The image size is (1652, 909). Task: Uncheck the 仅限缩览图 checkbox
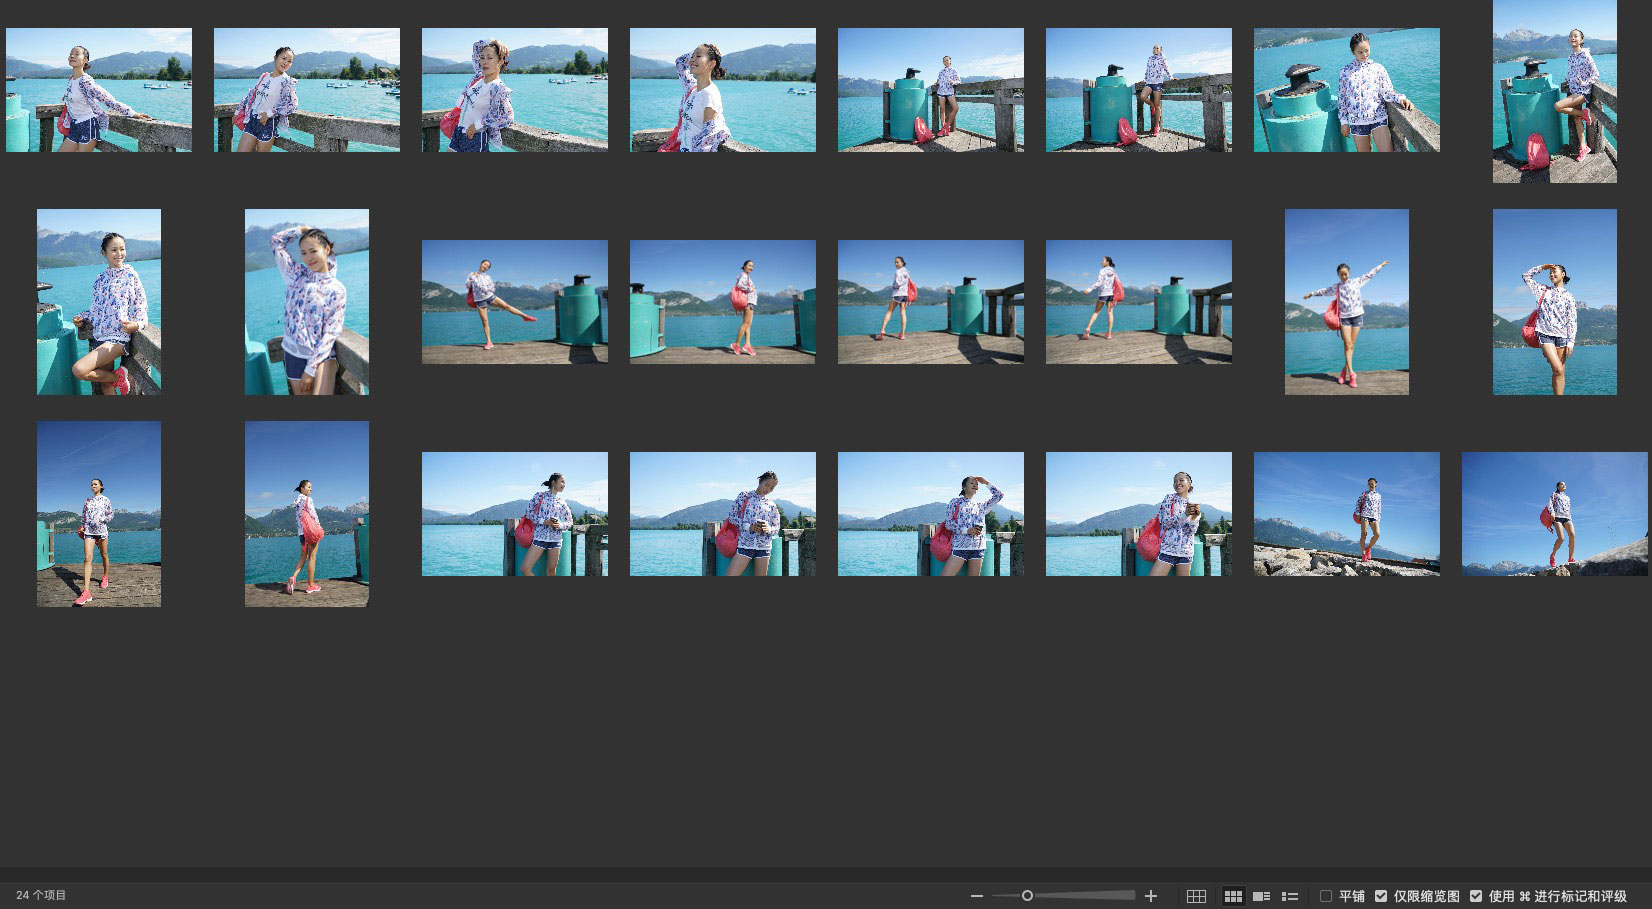(1381, 896)
